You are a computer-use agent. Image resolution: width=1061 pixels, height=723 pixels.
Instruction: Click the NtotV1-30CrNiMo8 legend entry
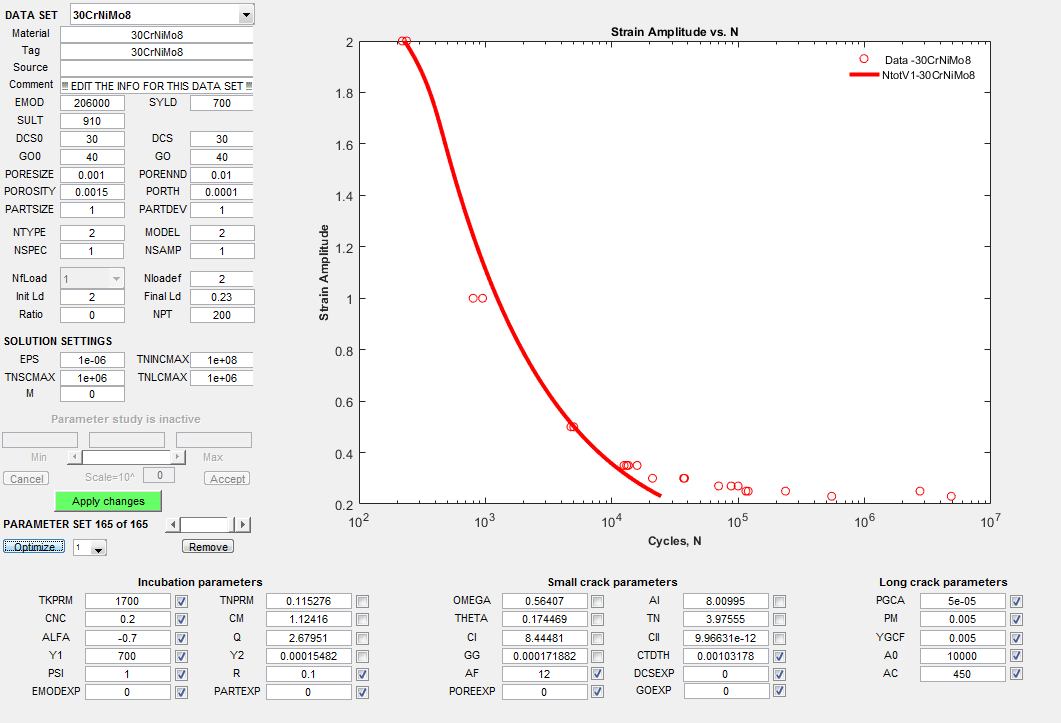(928, 75)
